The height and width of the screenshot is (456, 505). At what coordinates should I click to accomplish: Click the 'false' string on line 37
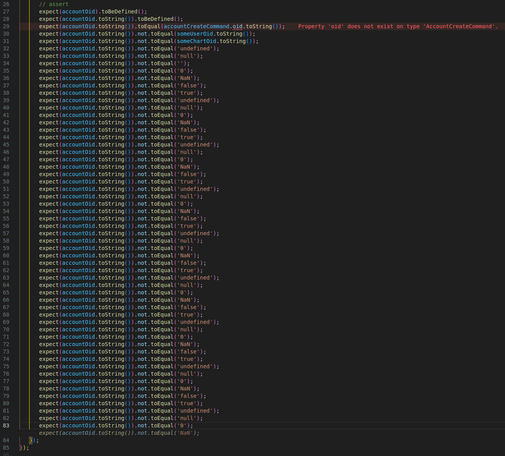pos(188,86)
